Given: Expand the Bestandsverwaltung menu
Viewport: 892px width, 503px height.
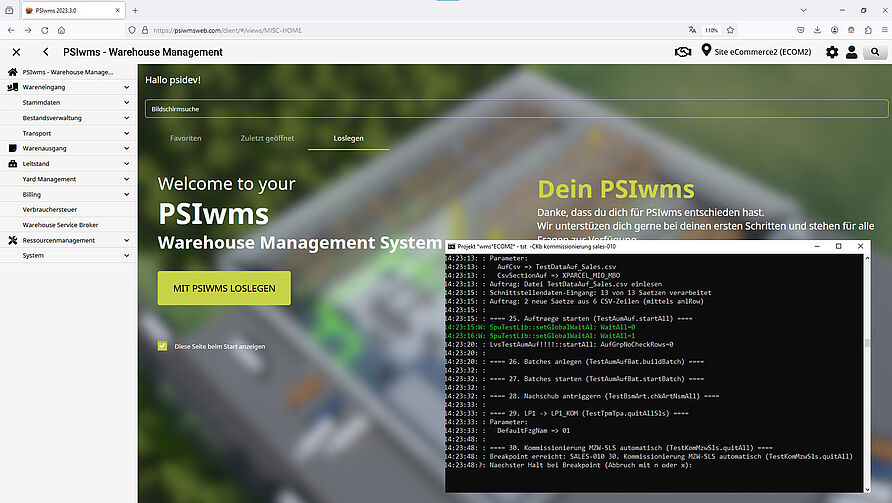Looking at the screenshot, I should click(126, 118).
